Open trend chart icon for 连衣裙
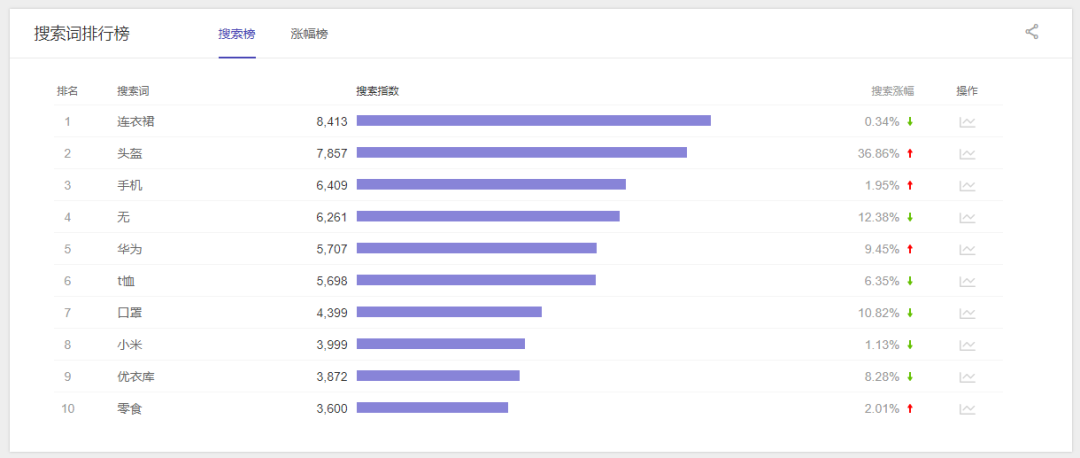Image resolution: width=1080 pixels, height=458 pixels. click(967, 122)
